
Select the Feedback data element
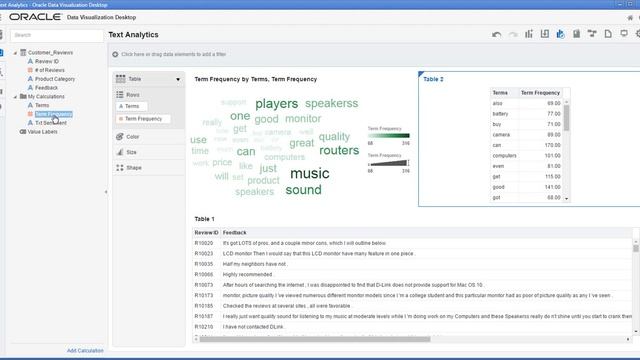(x=46, y=88)
